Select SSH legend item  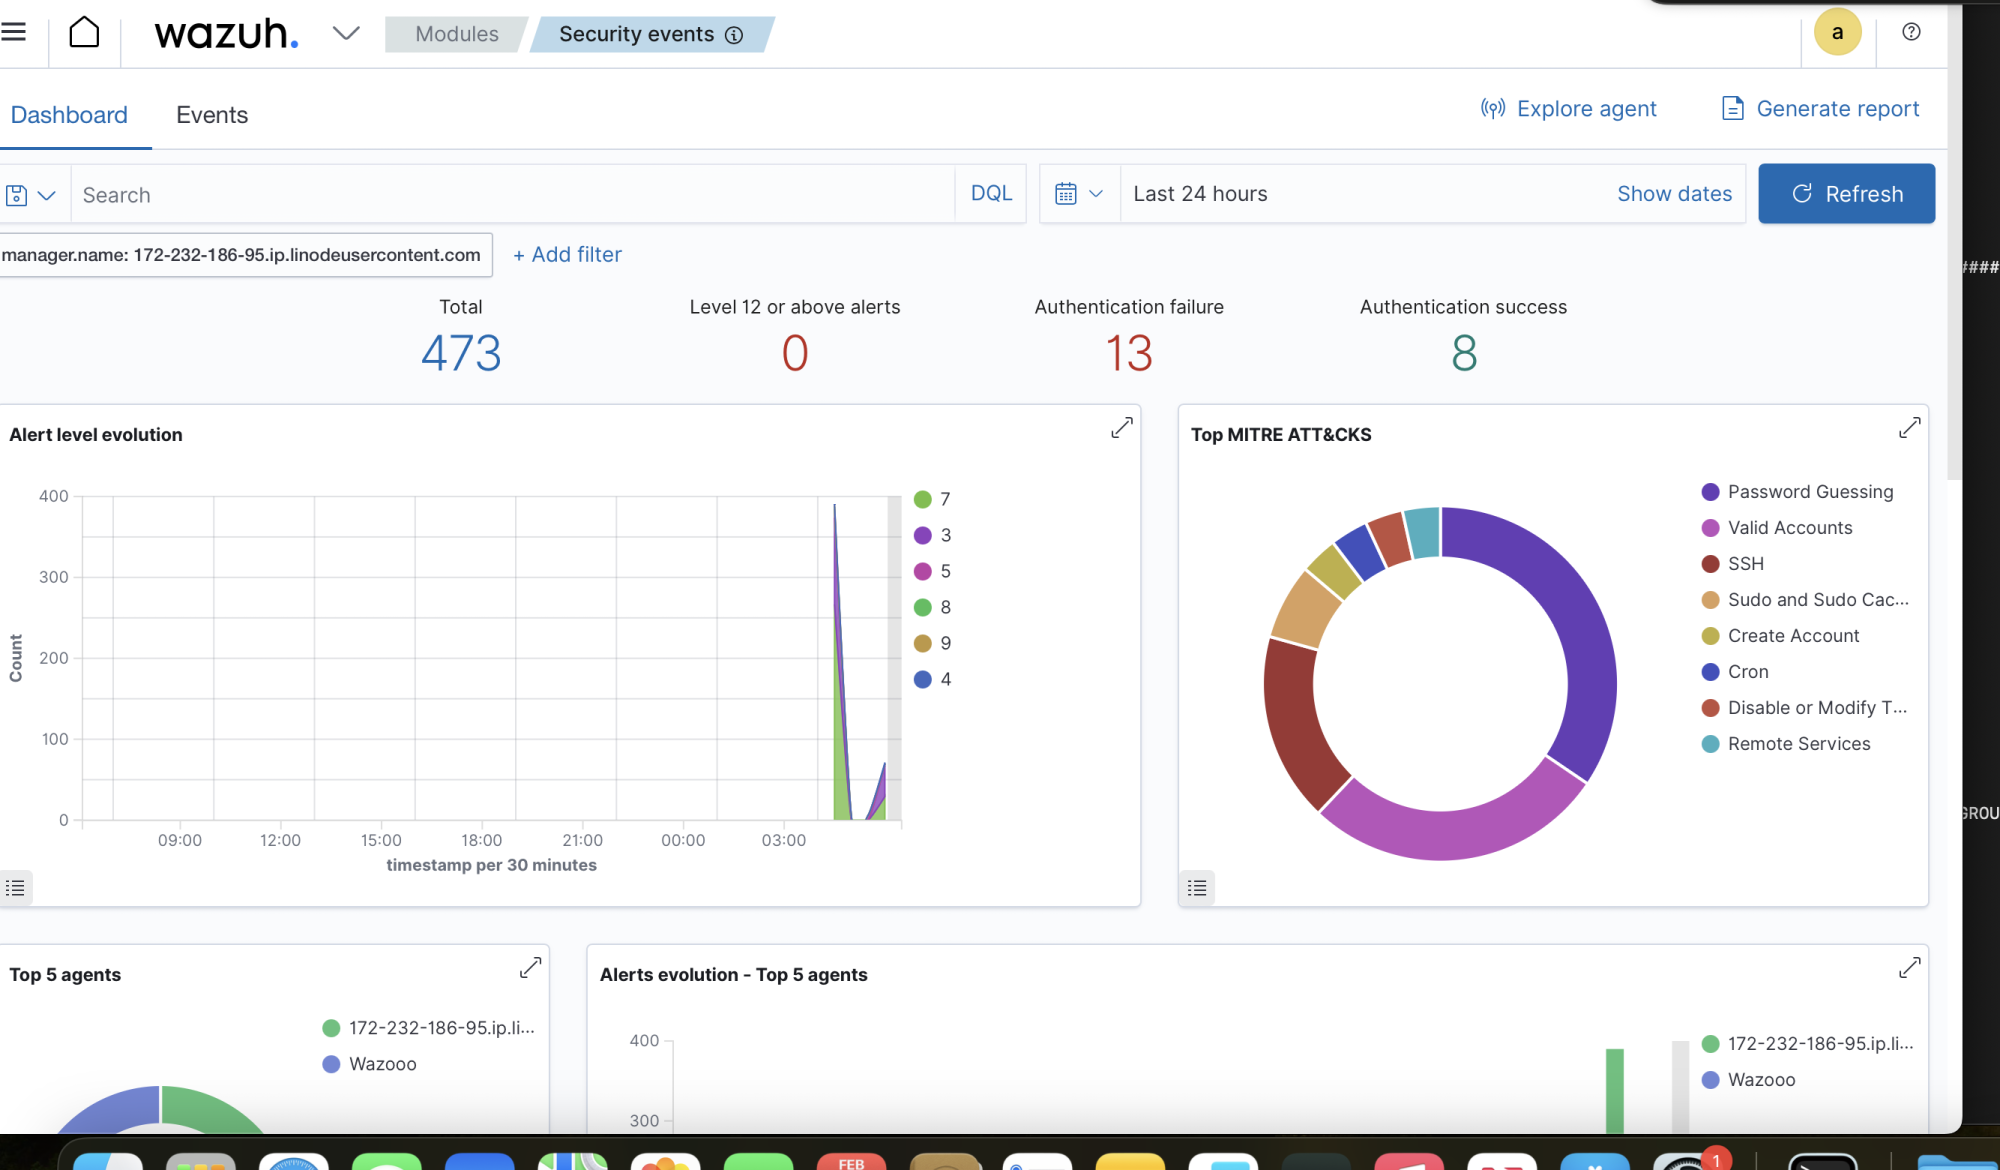pos(1733,564)
